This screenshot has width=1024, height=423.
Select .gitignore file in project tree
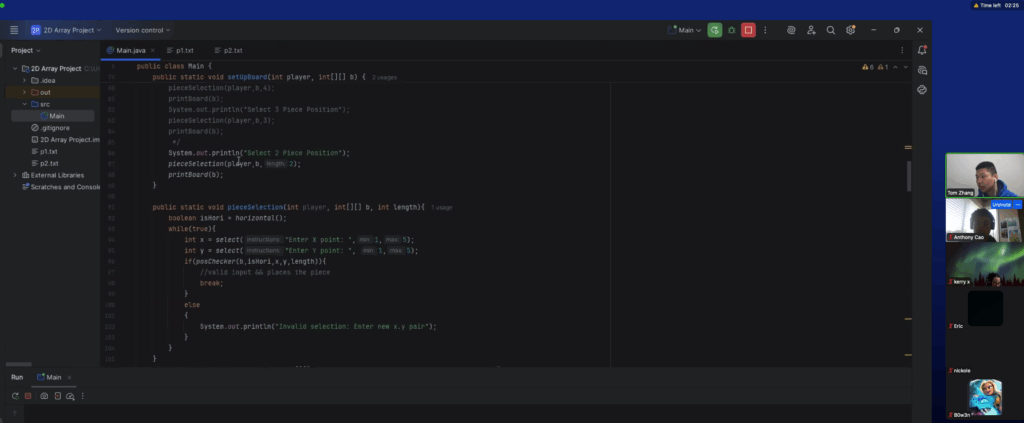pyautogui.click(x=55, y=128)
